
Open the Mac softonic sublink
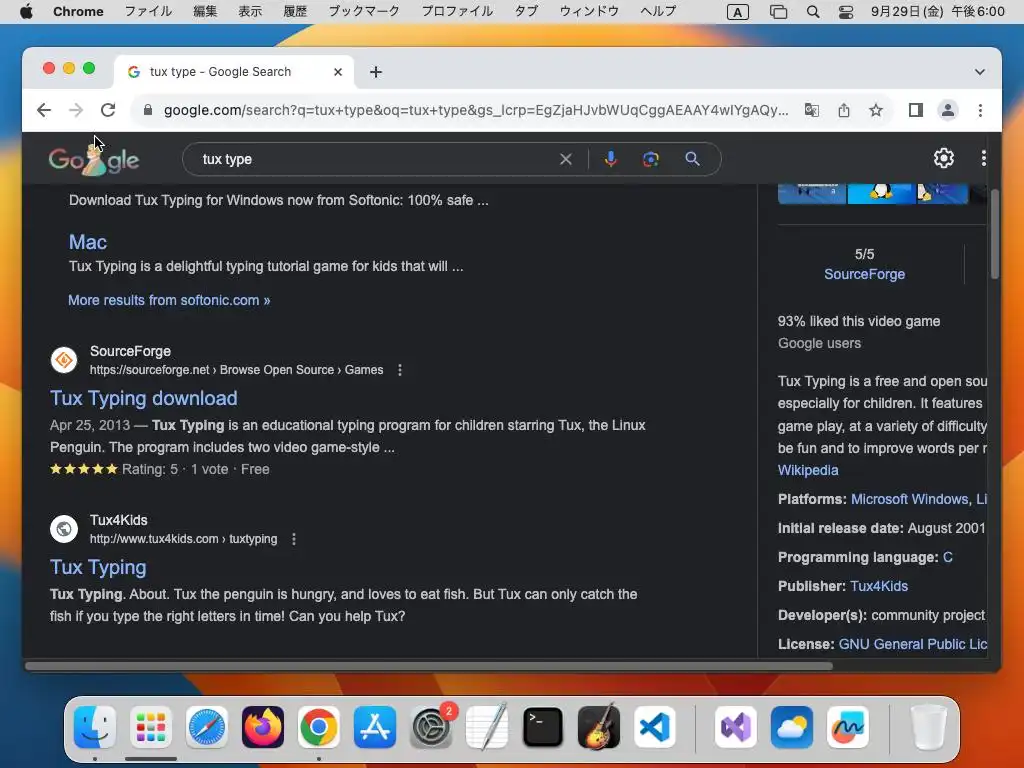tap(88, 242)
